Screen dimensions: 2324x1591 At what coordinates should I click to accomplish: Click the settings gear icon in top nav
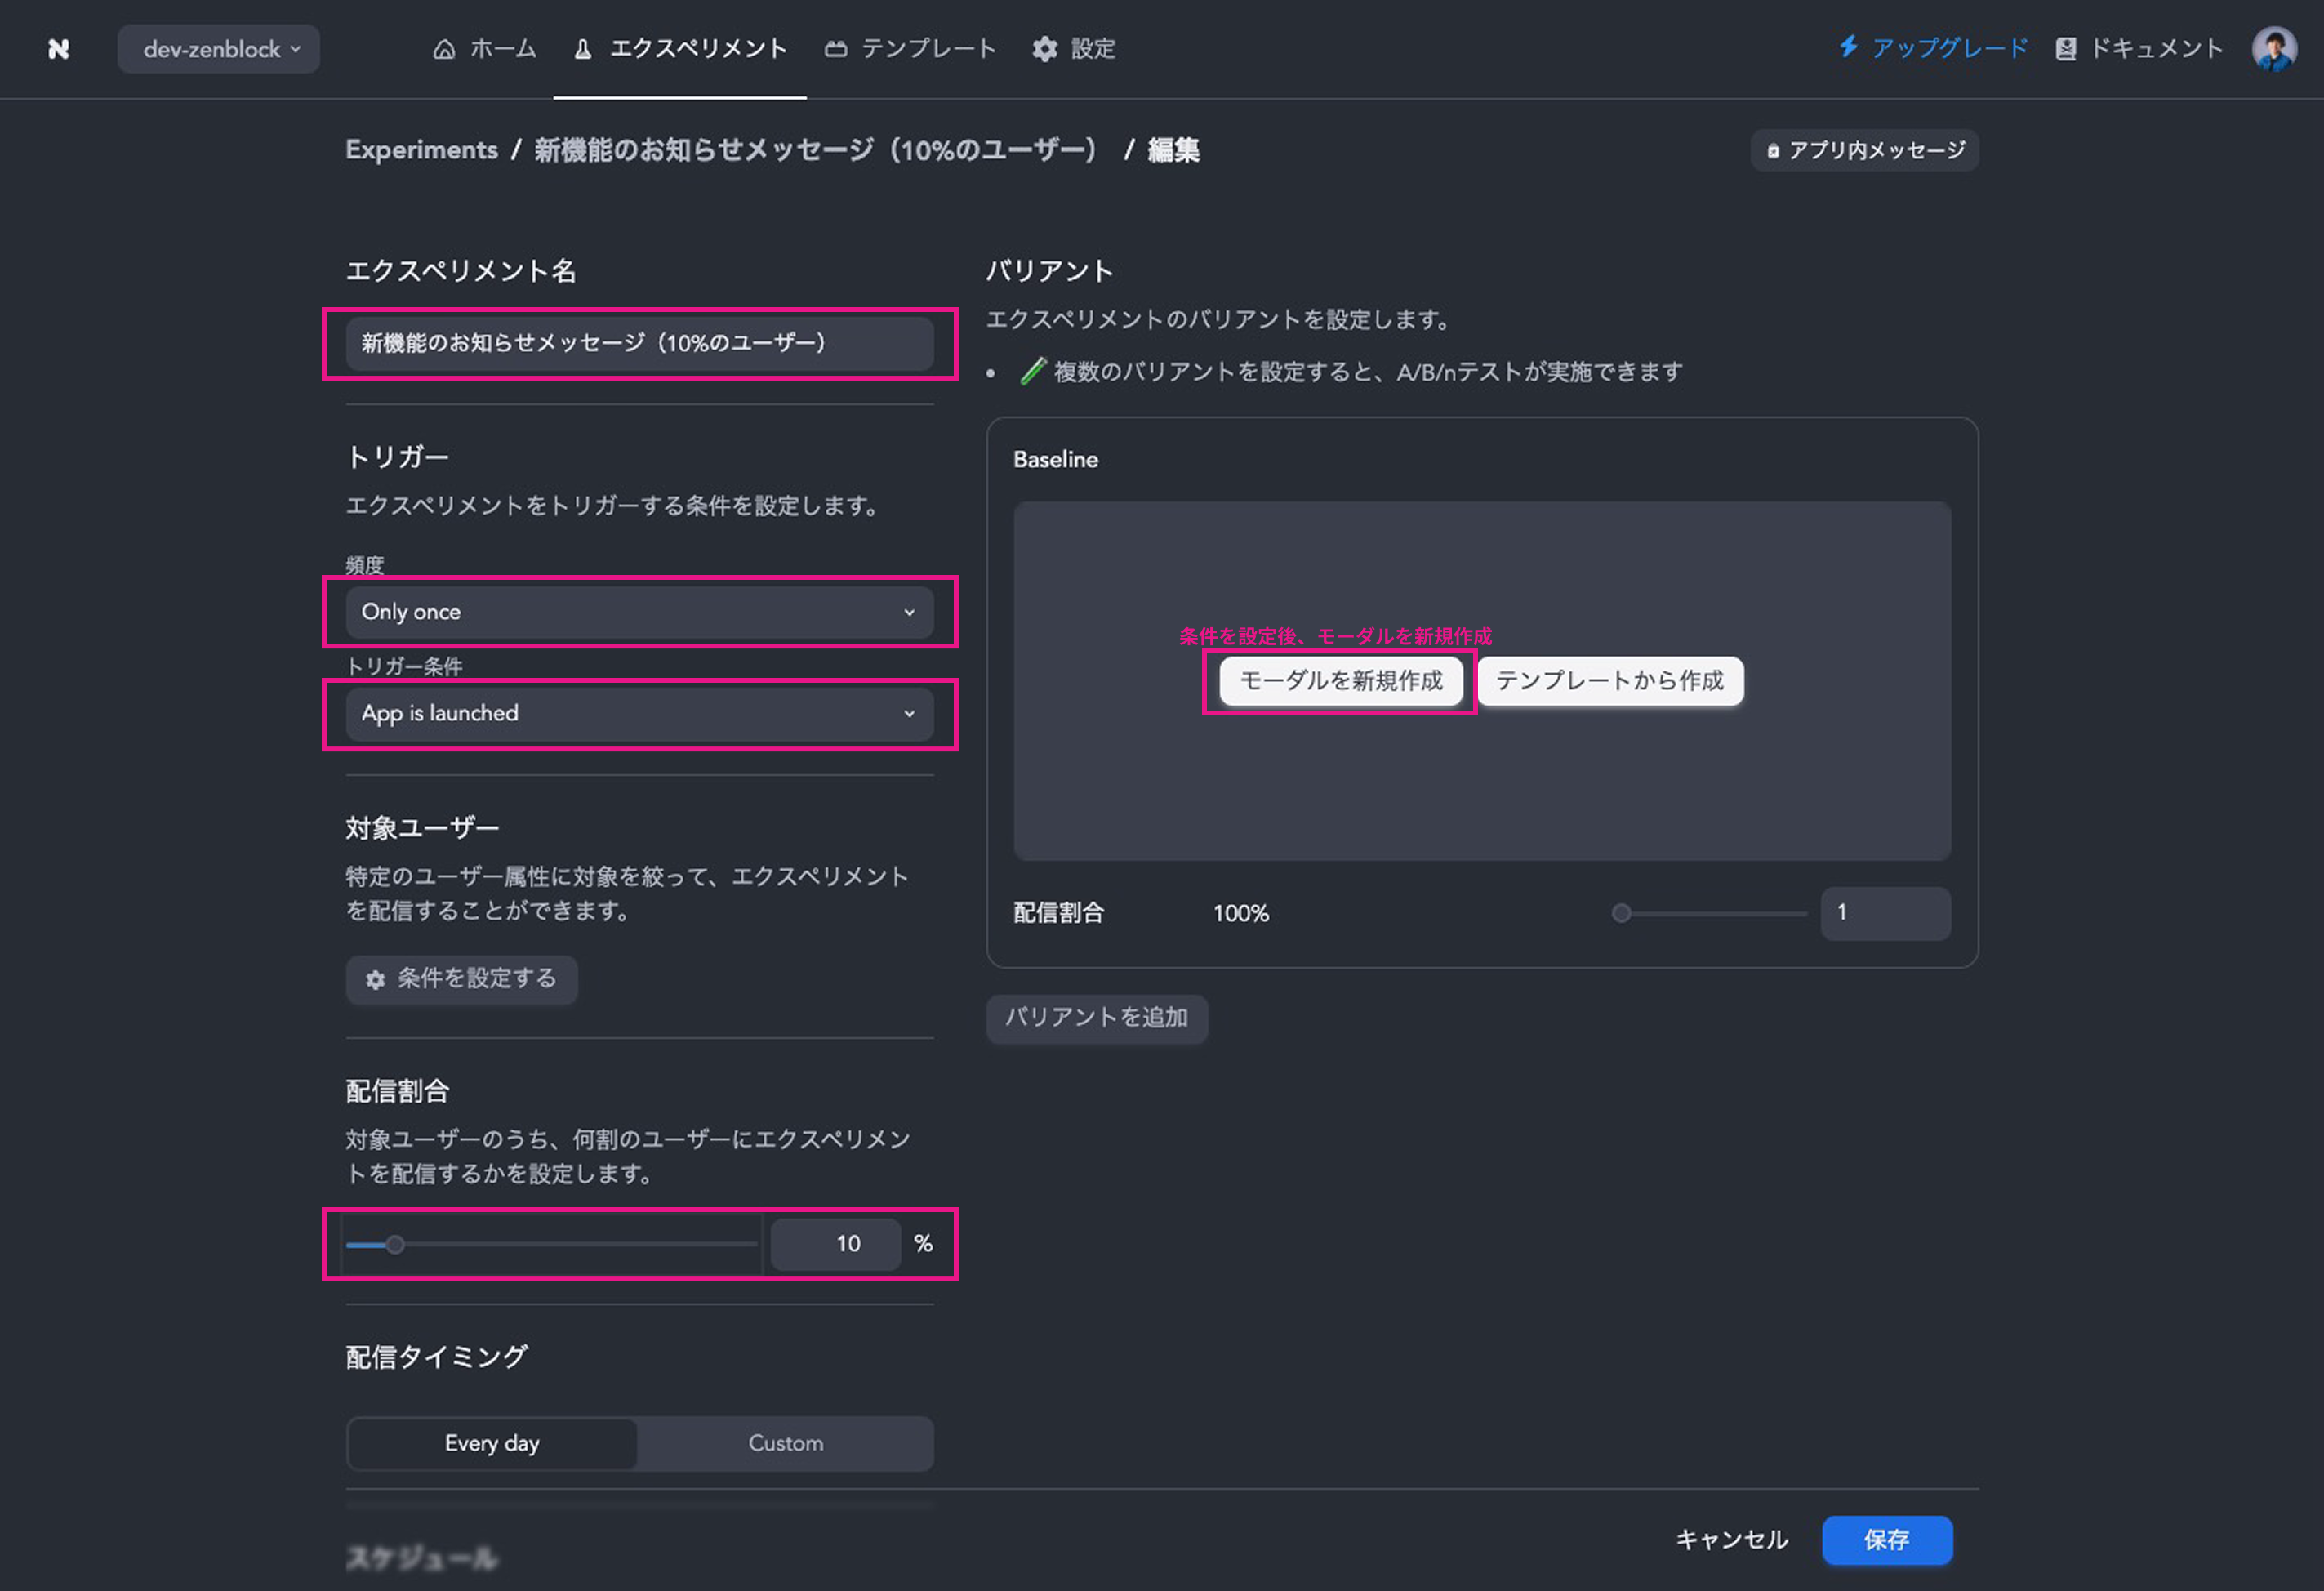tap(1044, 49)
